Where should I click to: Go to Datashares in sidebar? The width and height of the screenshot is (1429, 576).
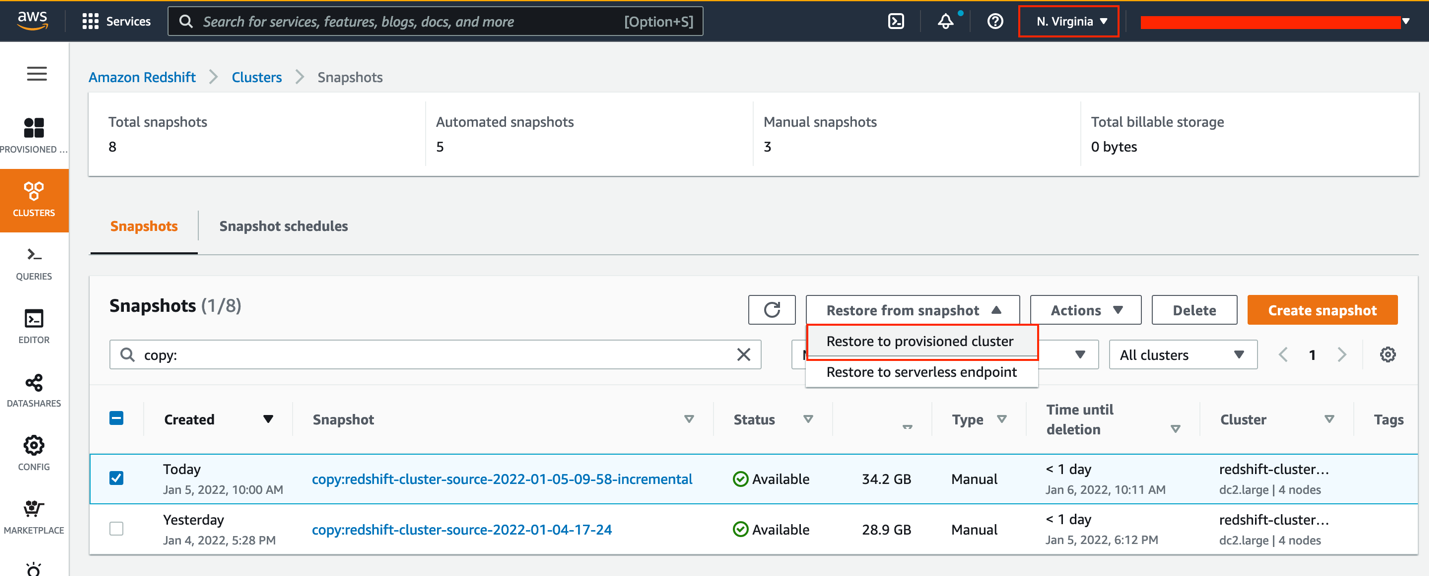34,390
